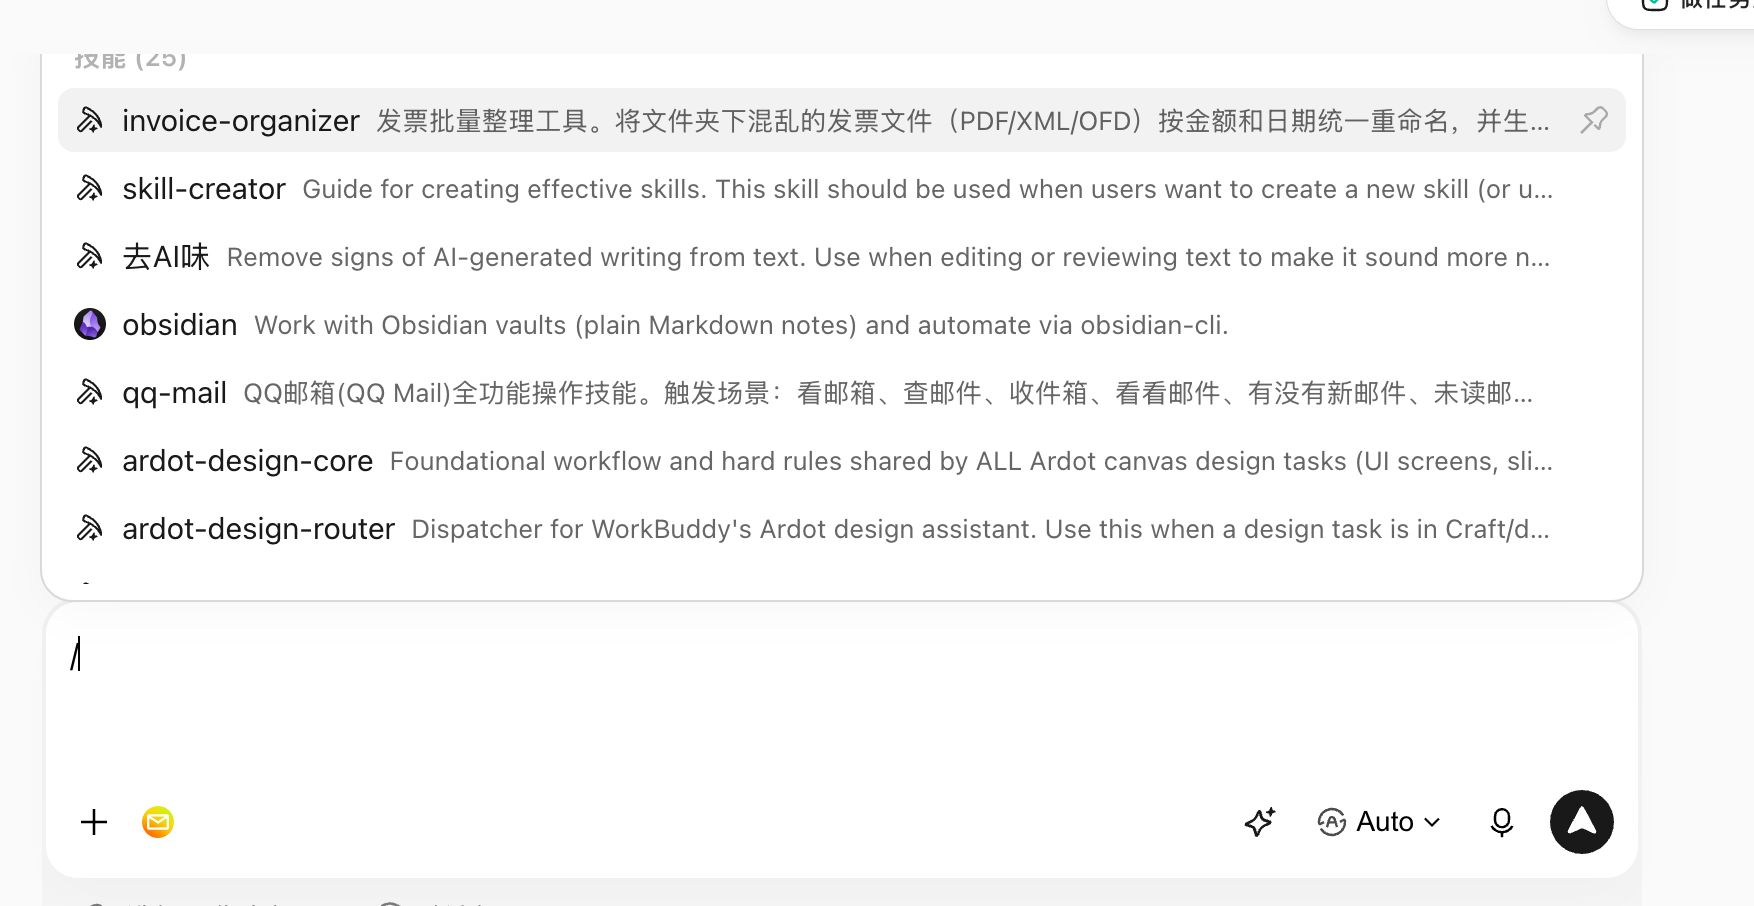Click description starting 'QQ邮箱(QQ Mail)'

point(889,393)
